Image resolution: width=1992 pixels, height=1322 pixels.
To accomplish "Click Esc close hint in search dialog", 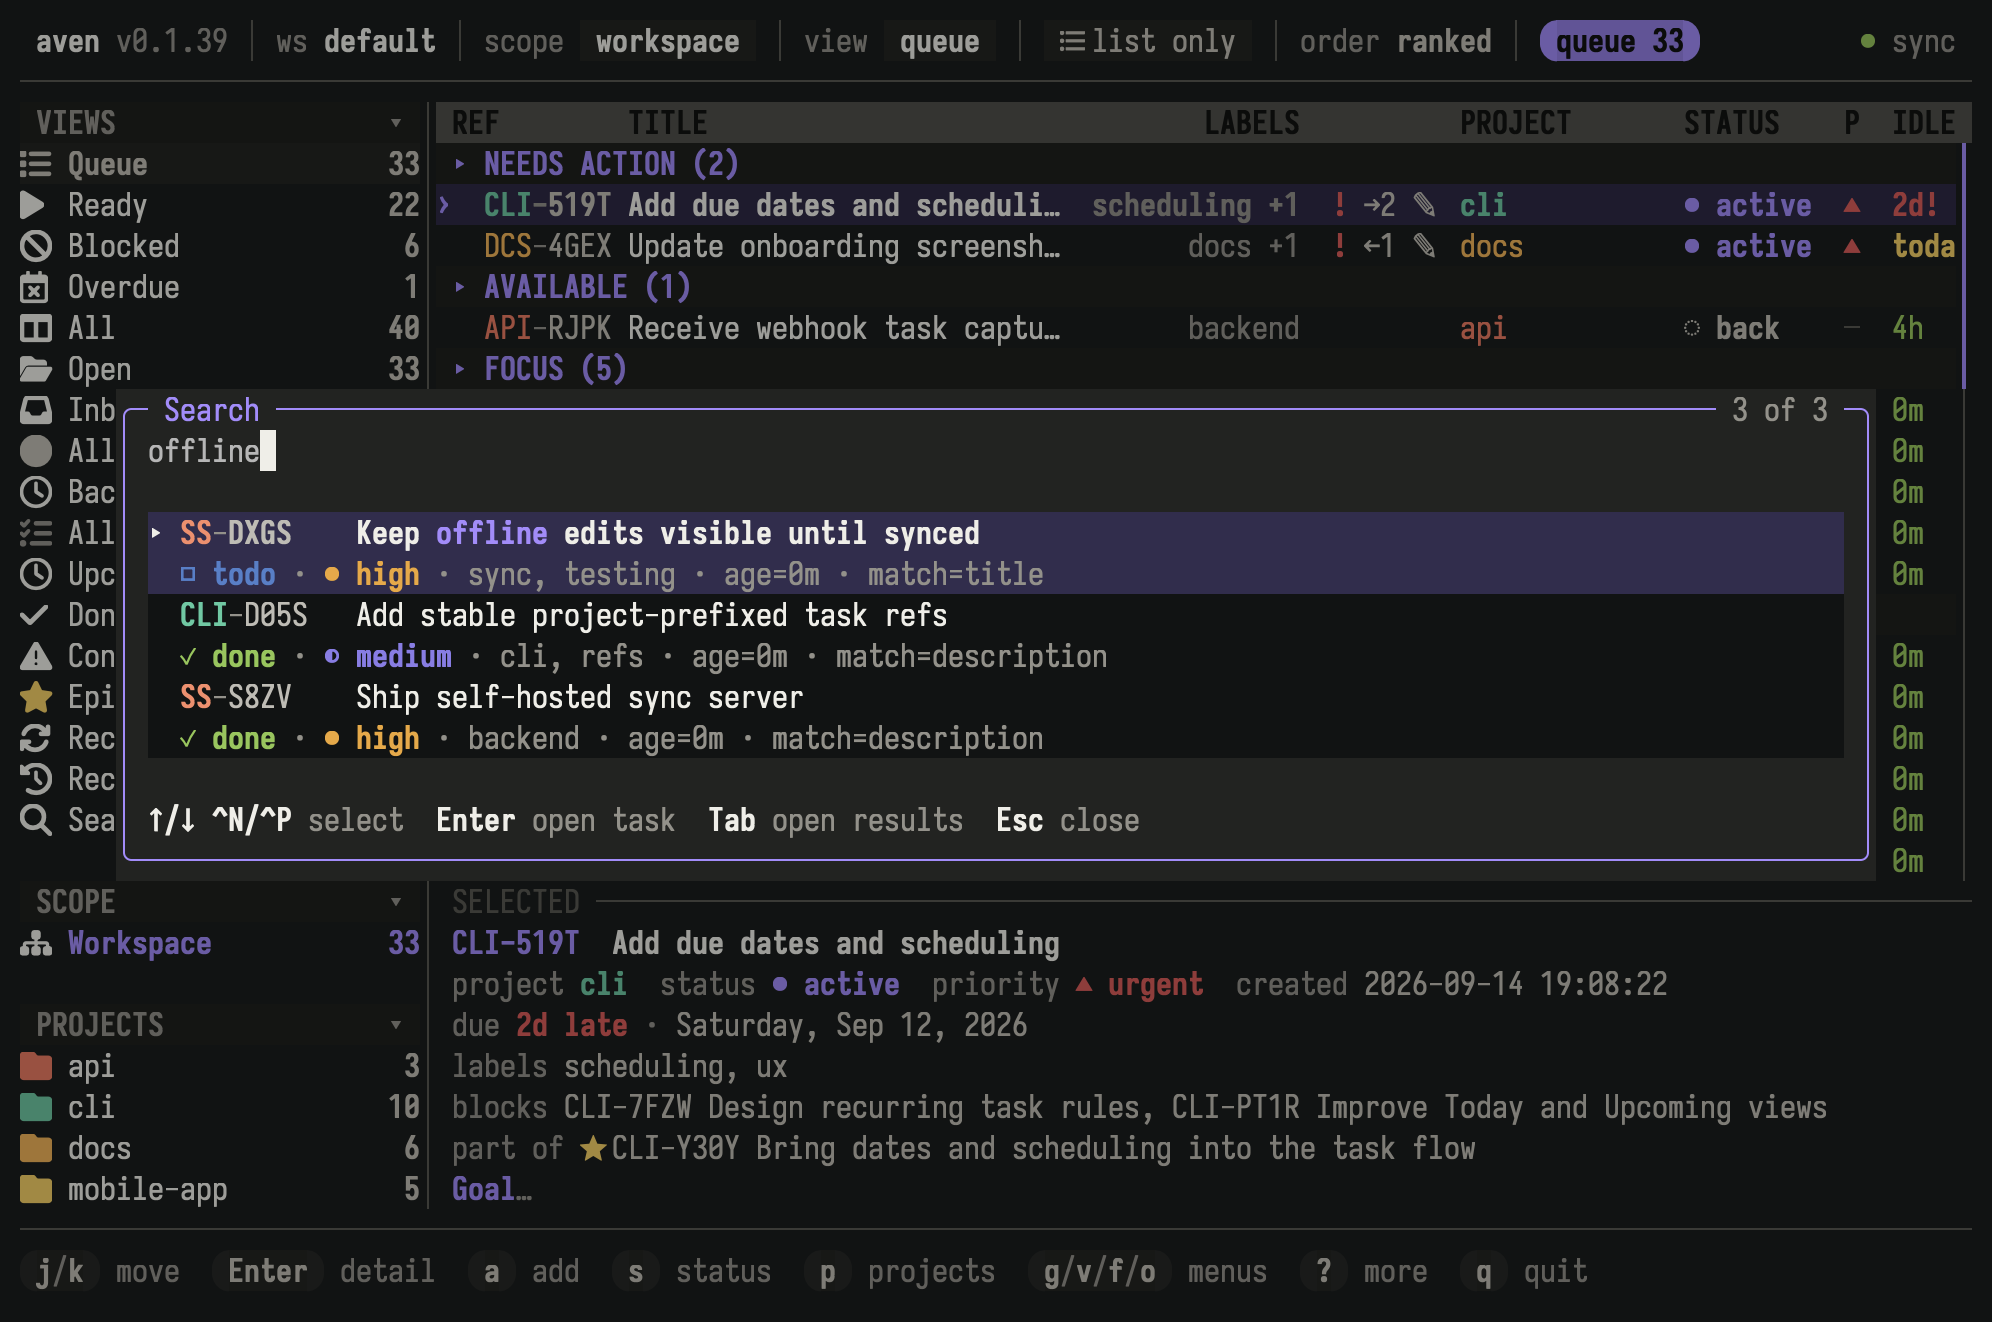I will 1067,820.
